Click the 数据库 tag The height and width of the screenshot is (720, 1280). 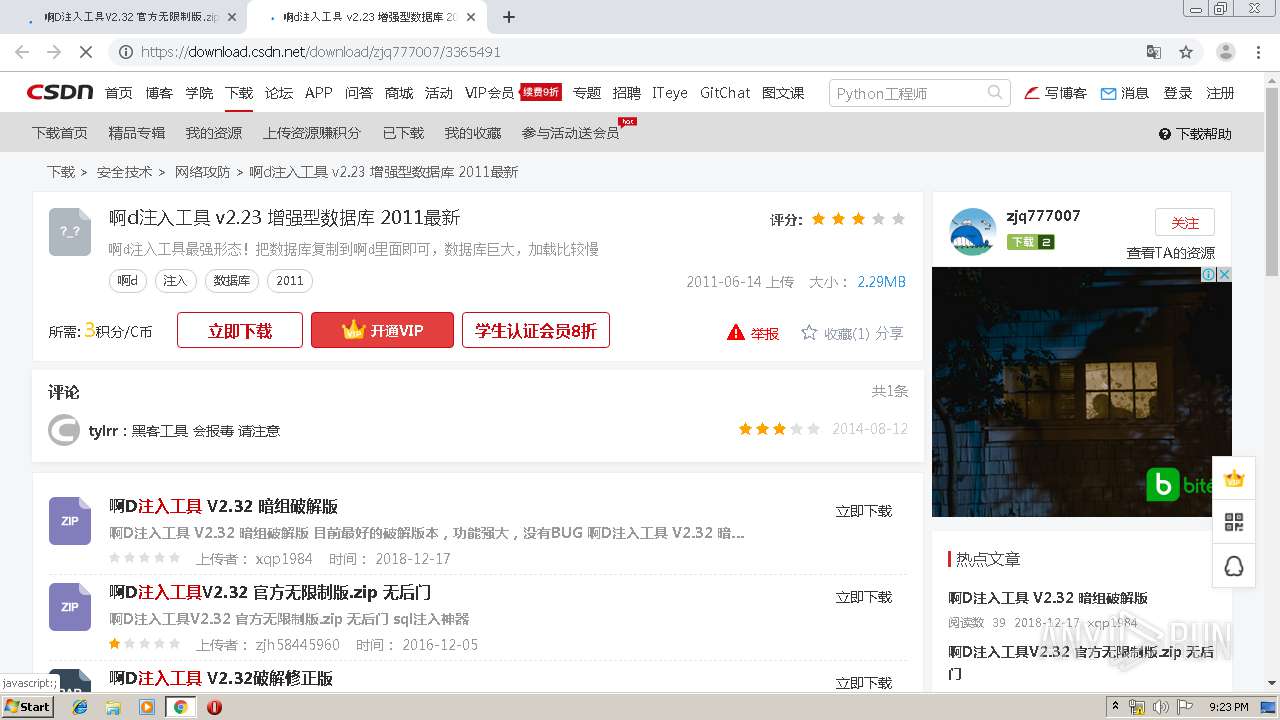[232, 281]
